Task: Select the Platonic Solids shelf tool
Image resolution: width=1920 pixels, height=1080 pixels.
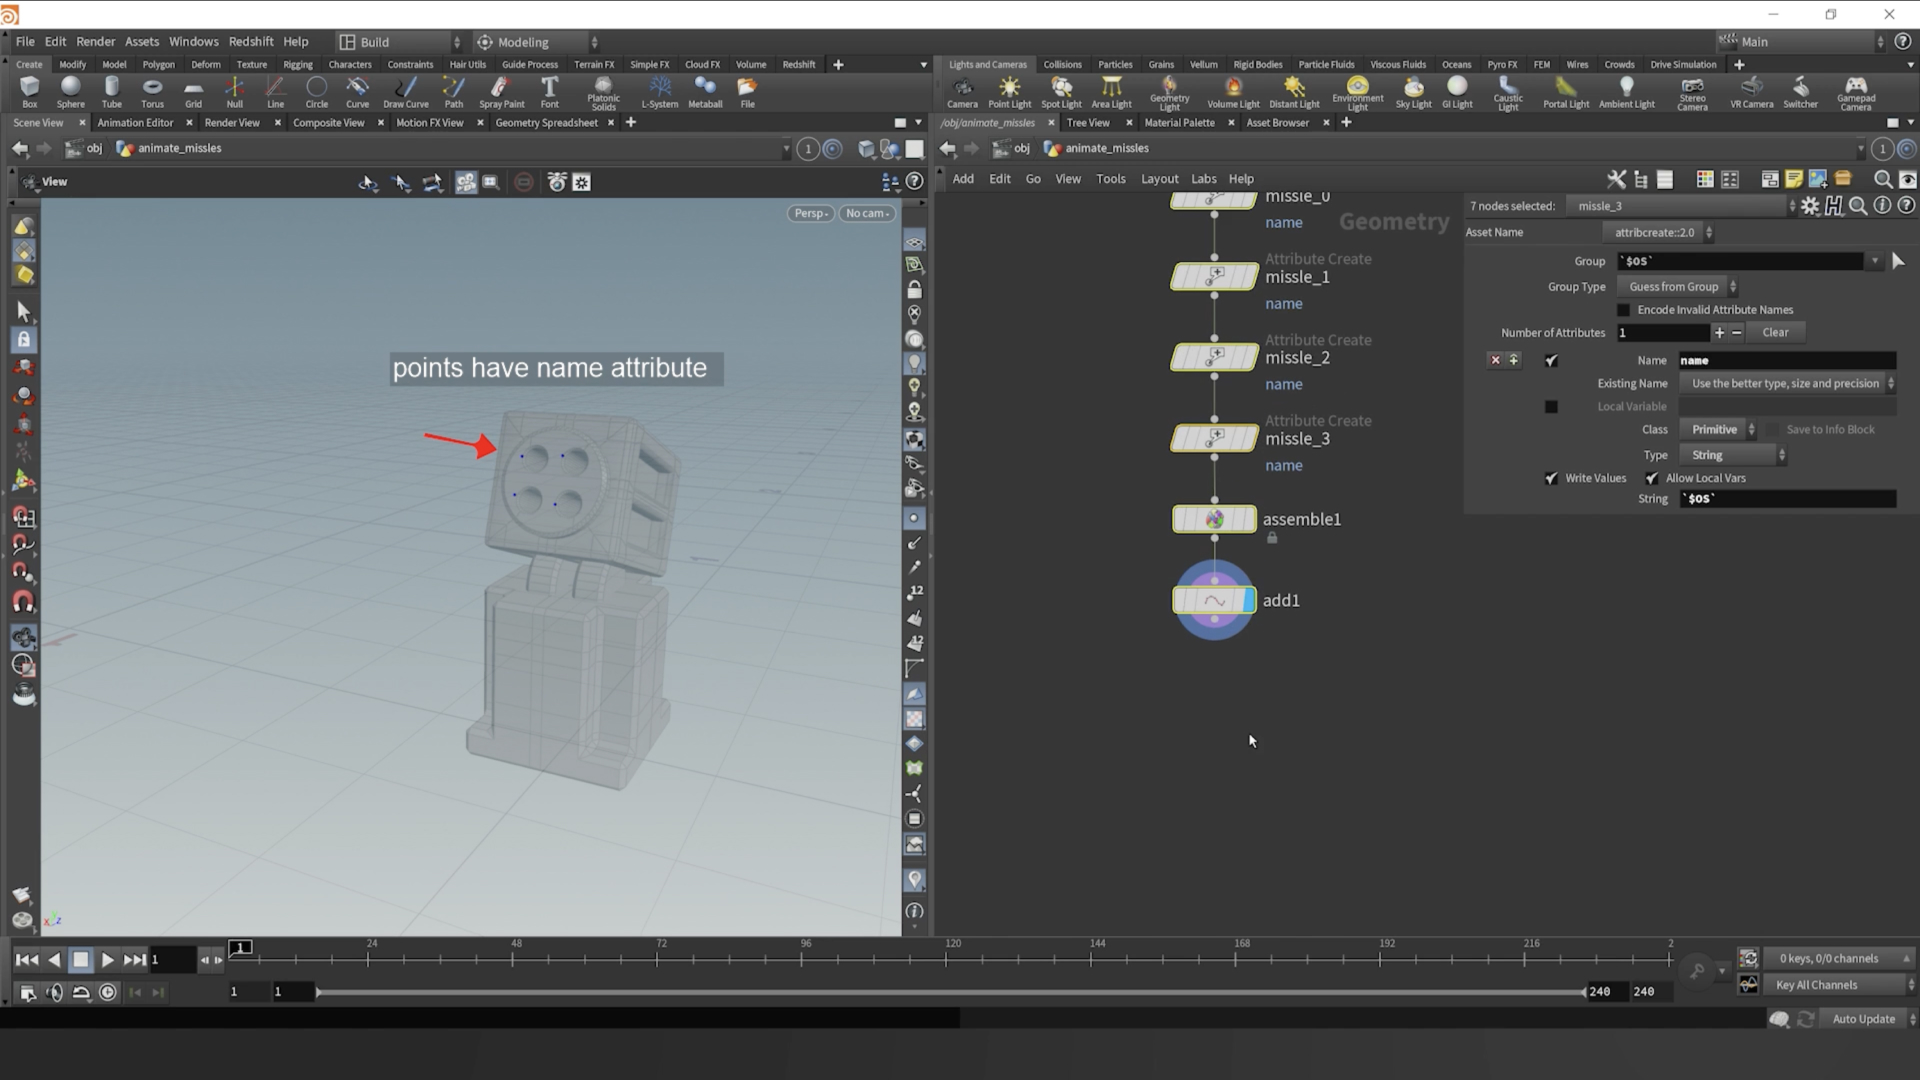Action: [x=603, y=94]
